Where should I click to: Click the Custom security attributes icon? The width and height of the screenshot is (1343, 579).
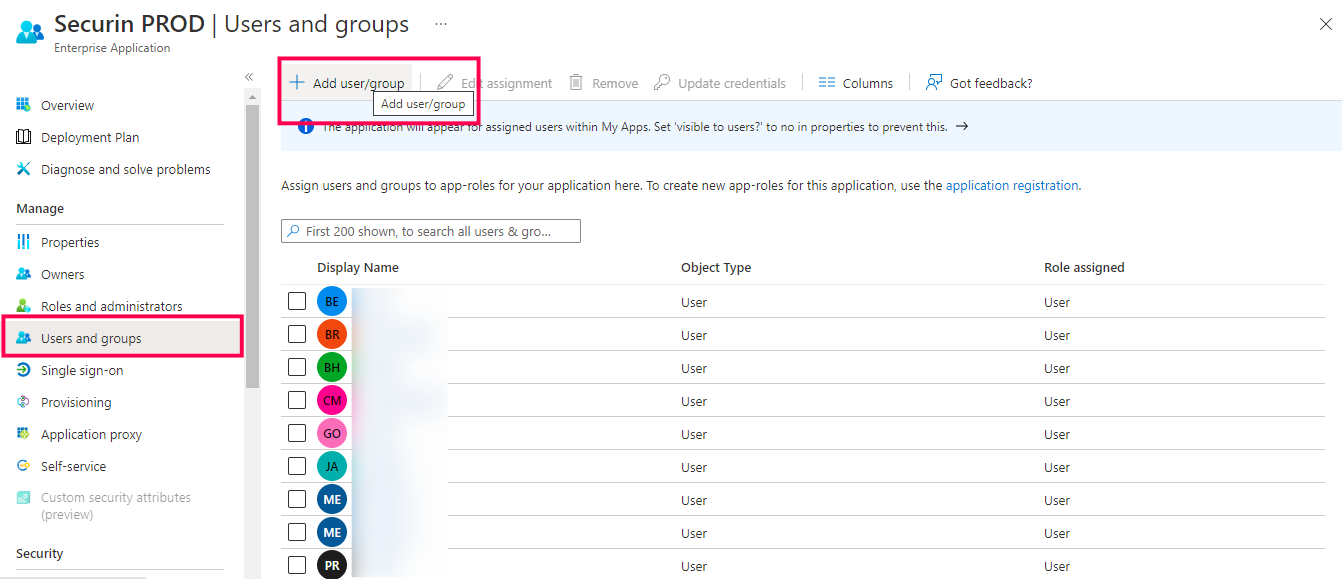pyautogui.click(x=23, y=497)
